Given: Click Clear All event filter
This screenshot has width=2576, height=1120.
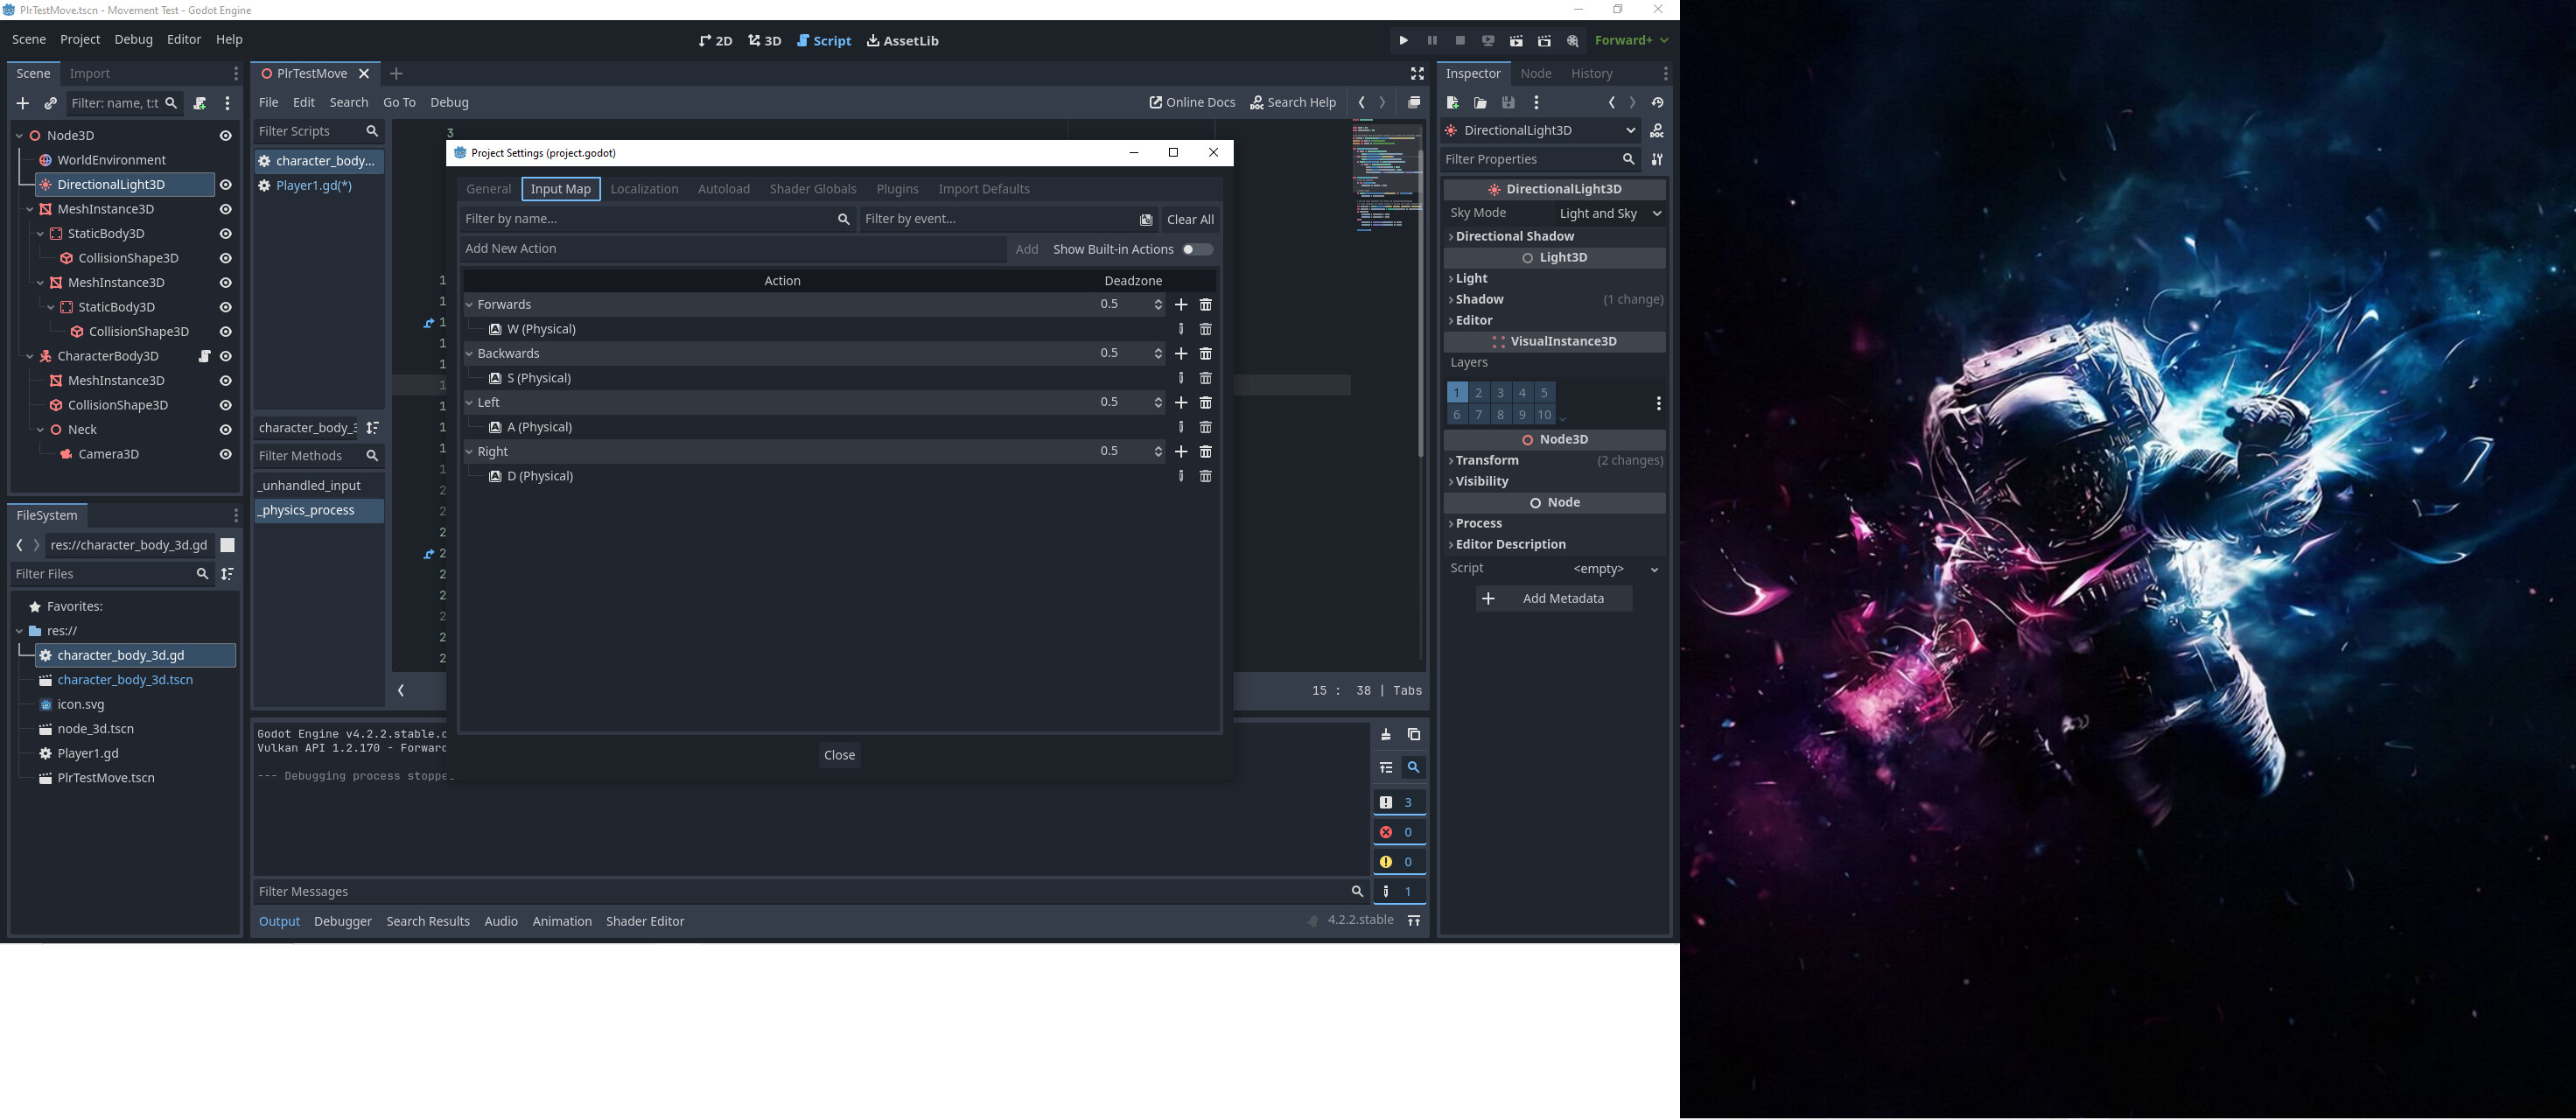Looking at the screenshot, I should pyautogui.click(x=1190, y=220).
